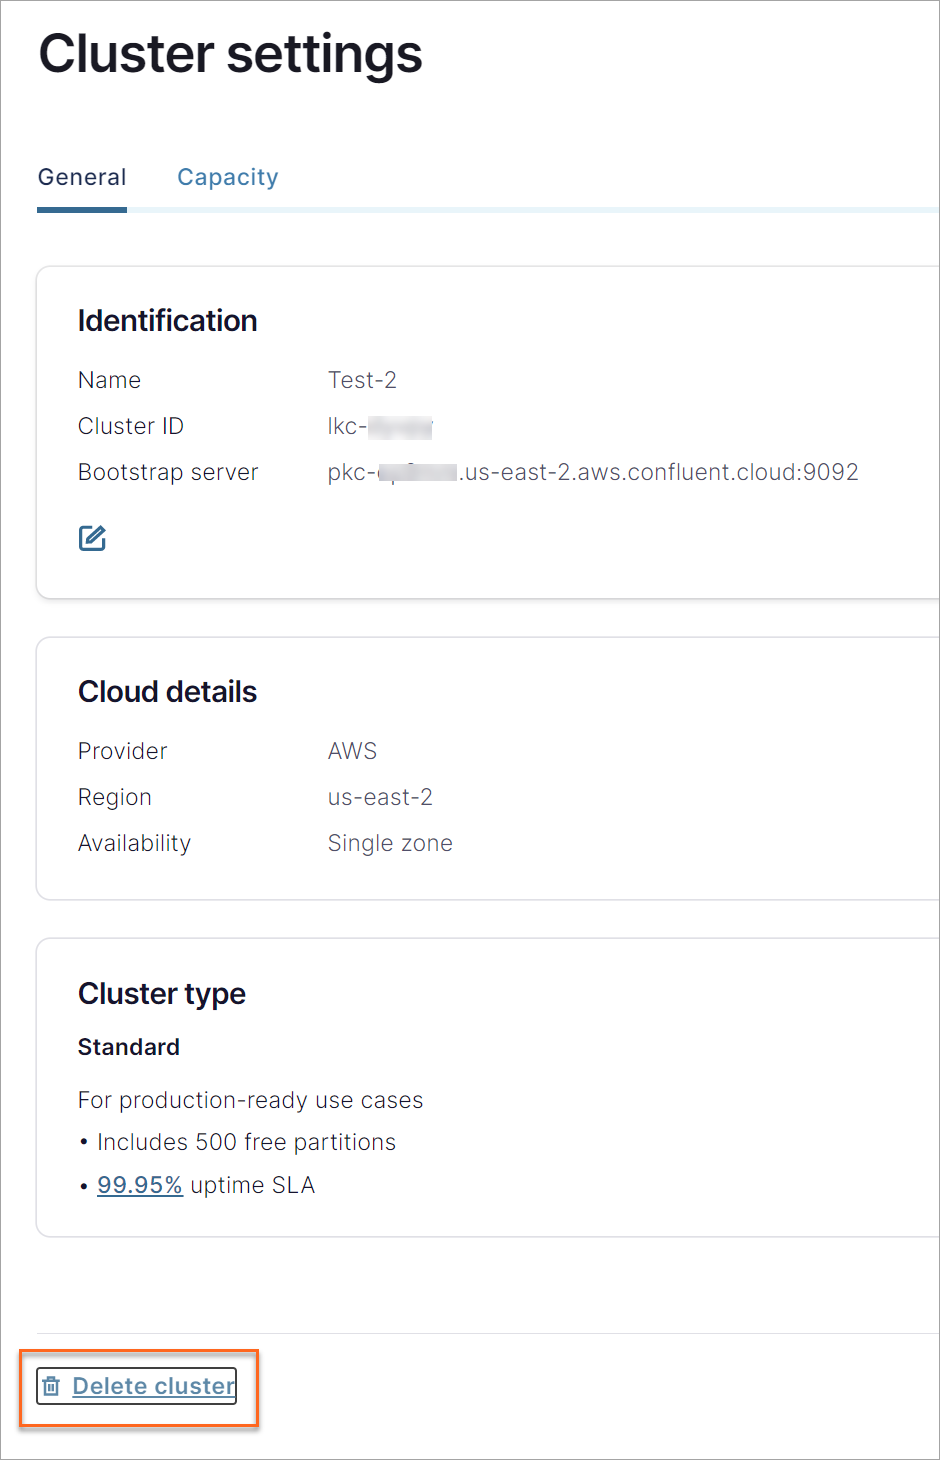Click the us-east-2 Region value
Viewport: 940px width, 1460px height.
380,797
